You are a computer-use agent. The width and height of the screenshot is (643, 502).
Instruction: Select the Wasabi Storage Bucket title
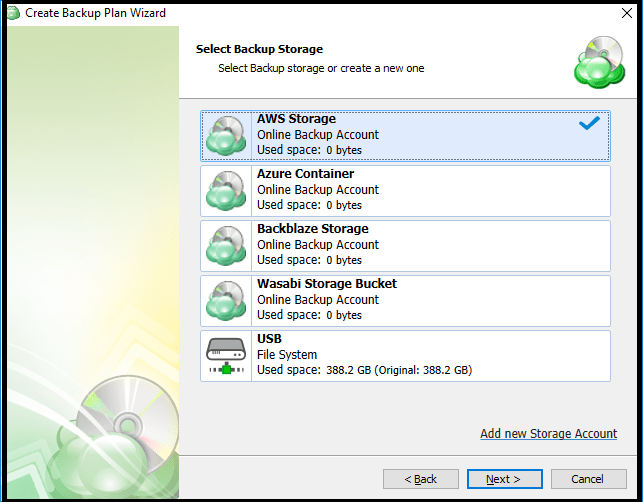(327, 284)
